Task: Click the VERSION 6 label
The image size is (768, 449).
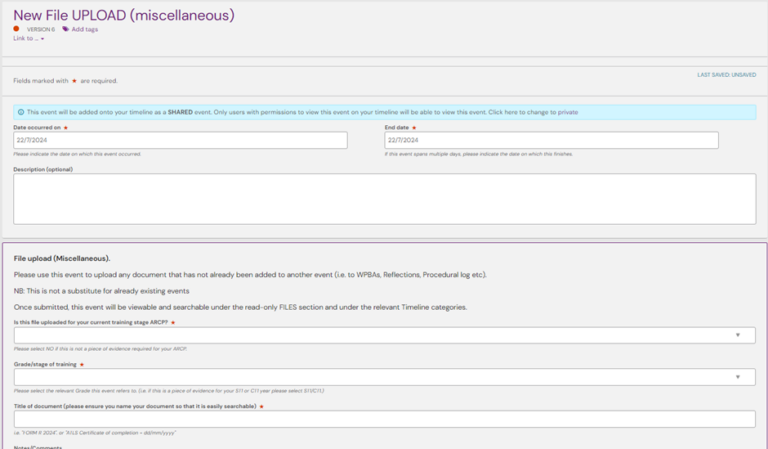Action: [41, 29]
